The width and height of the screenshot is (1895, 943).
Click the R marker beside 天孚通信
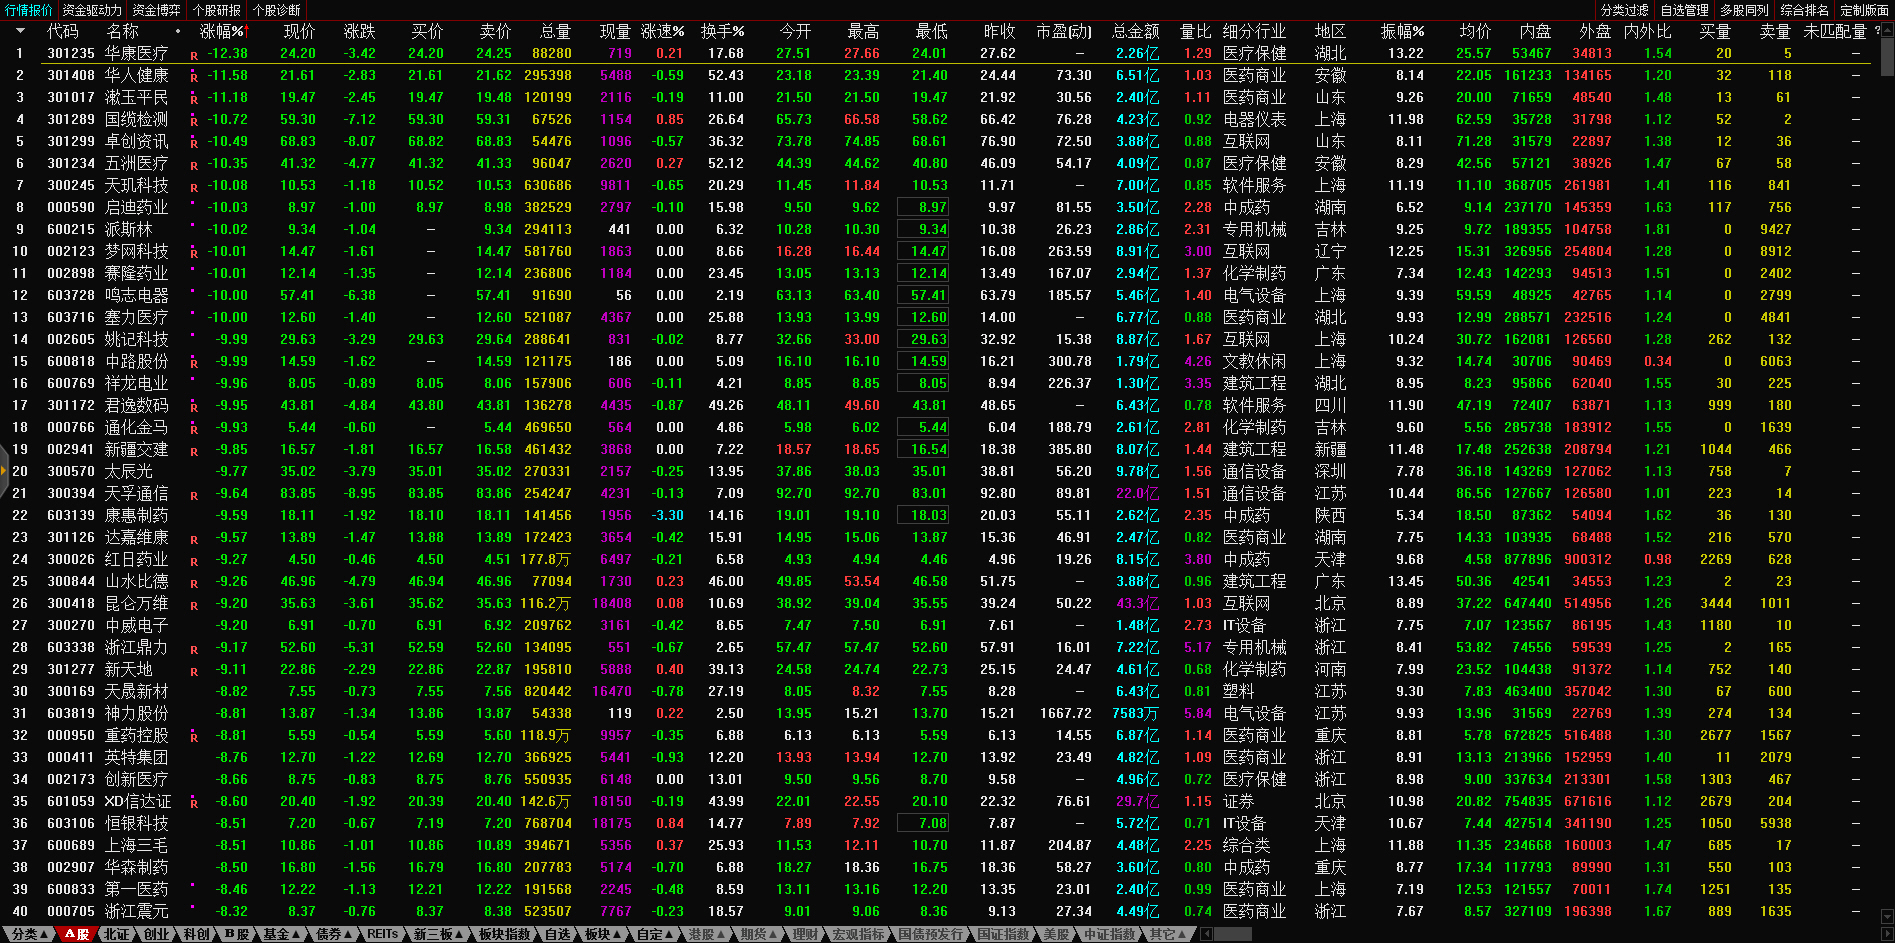coord(193,495)
